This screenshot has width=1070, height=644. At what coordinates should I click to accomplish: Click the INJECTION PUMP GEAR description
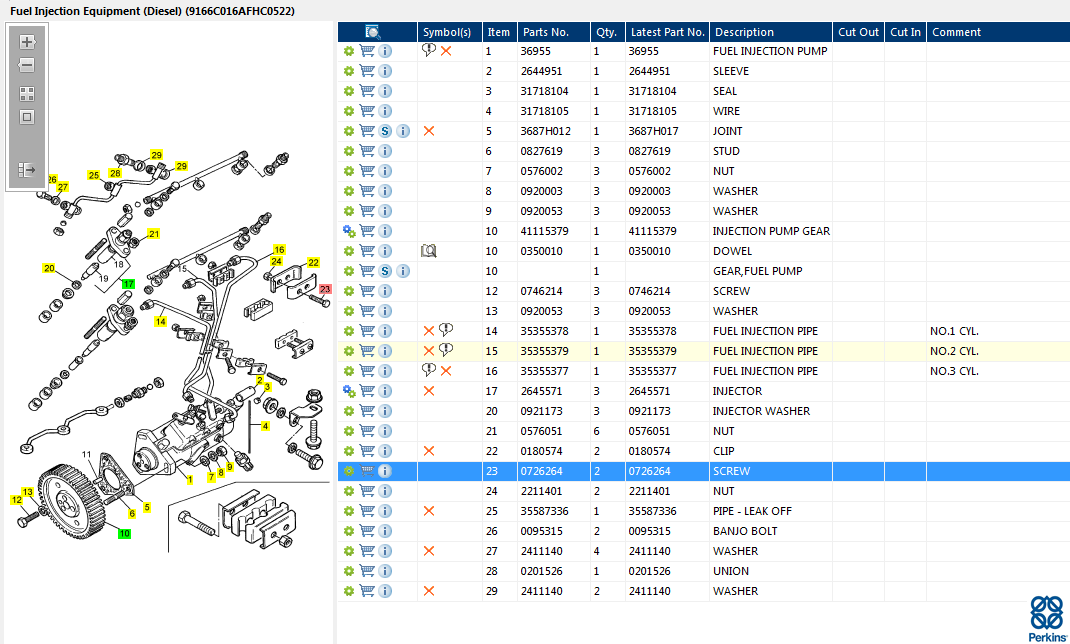point(771,231)
